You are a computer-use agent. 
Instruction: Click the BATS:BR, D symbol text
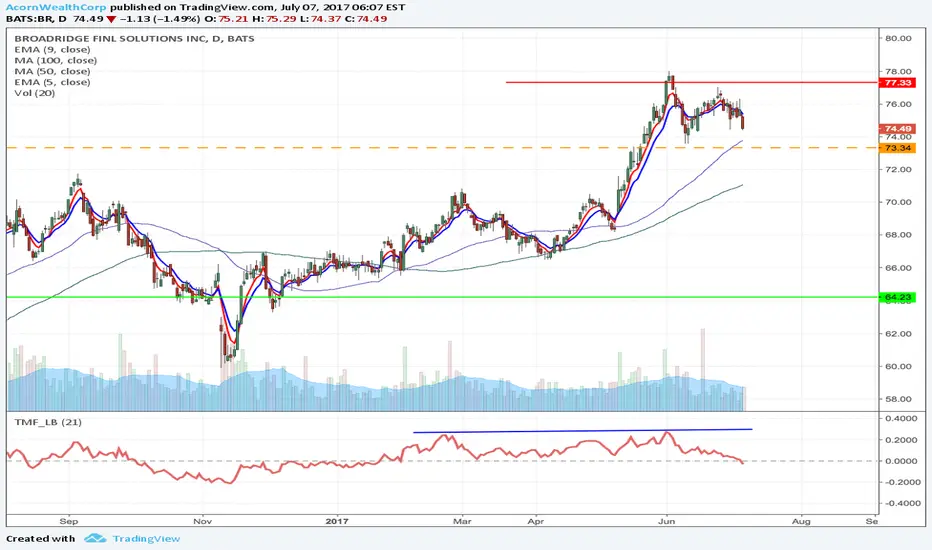tap(36, 19)
